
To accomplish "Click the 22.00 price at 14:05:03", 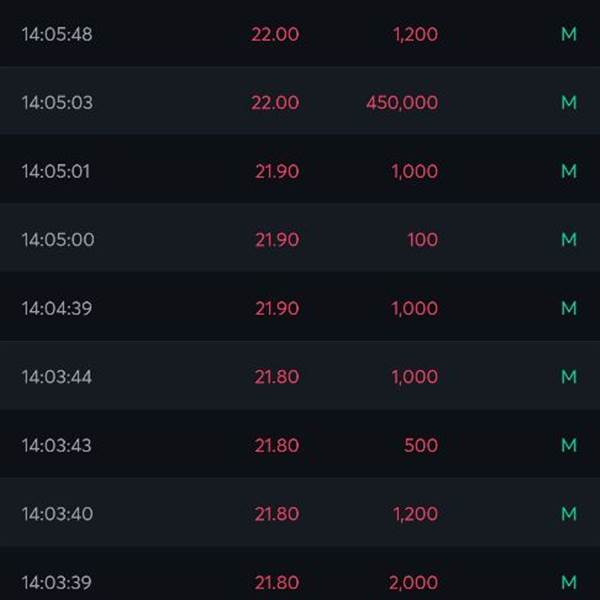I will 275,103.
